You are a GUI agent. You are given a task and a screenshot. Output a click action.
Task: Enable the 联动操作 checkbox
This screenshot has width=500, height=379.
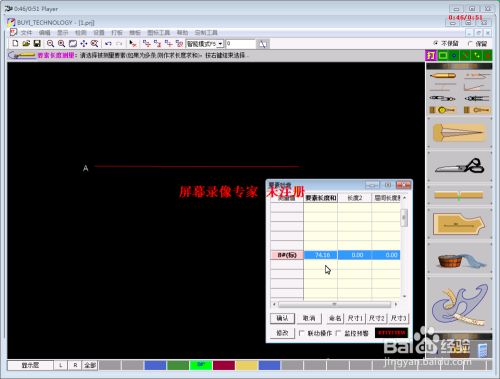point(301,333)
